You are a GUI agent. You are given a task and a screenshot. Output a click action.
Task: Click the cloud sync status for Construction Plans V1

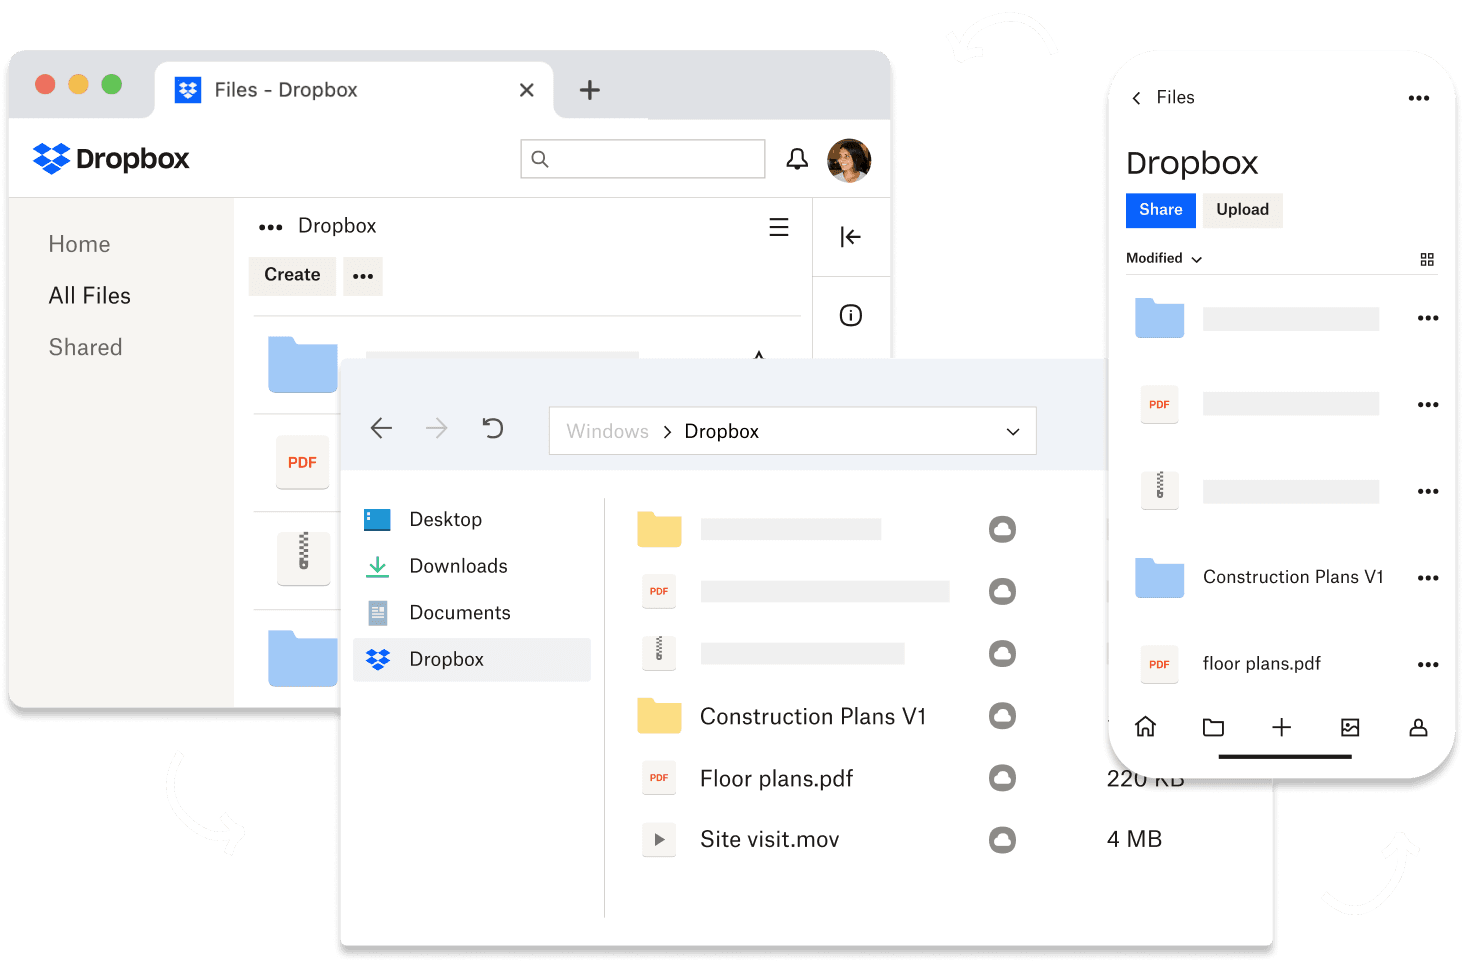pos(1002,716)
